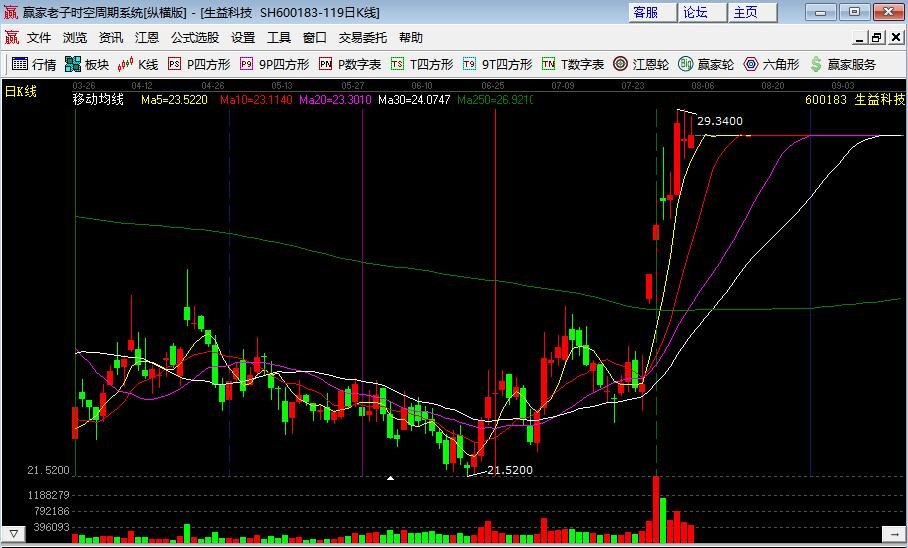Viewport: 908px width, 548px height.
Task: Open the 江恩 menu
Action: coord(147,38)
